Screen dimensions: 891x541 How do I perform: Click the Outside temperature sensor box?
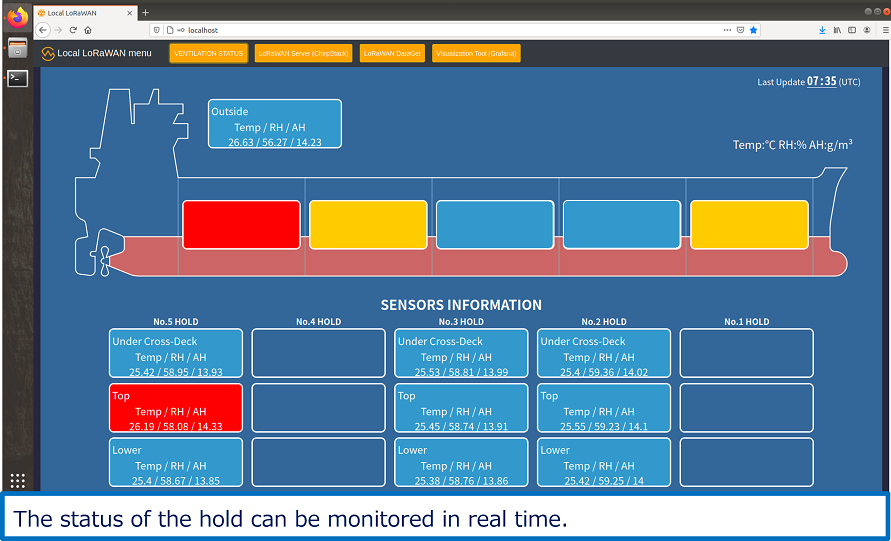(x=274, y=124)
